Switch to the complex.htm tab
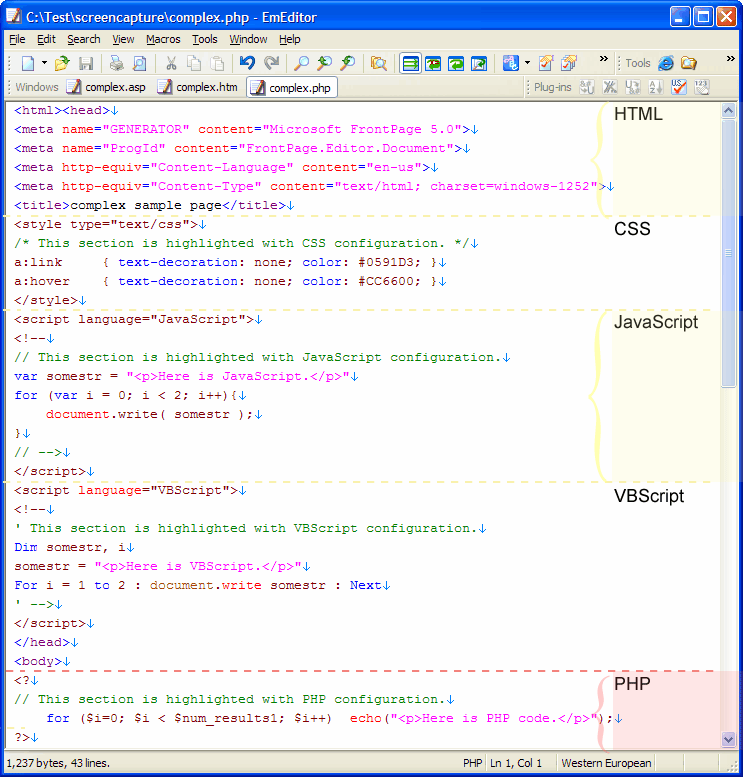The width and height of the screenshot is (743, 777). tap(197, 88)
